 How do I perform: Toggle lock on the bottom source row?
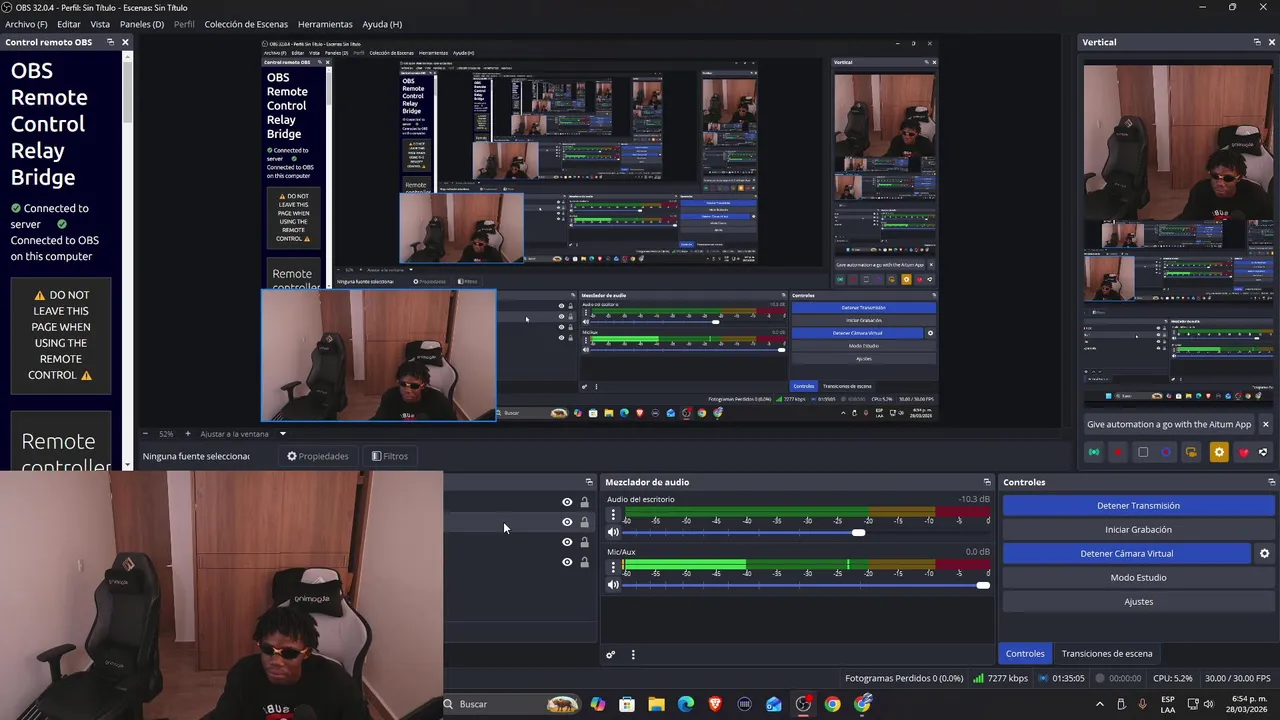[584, 562]
